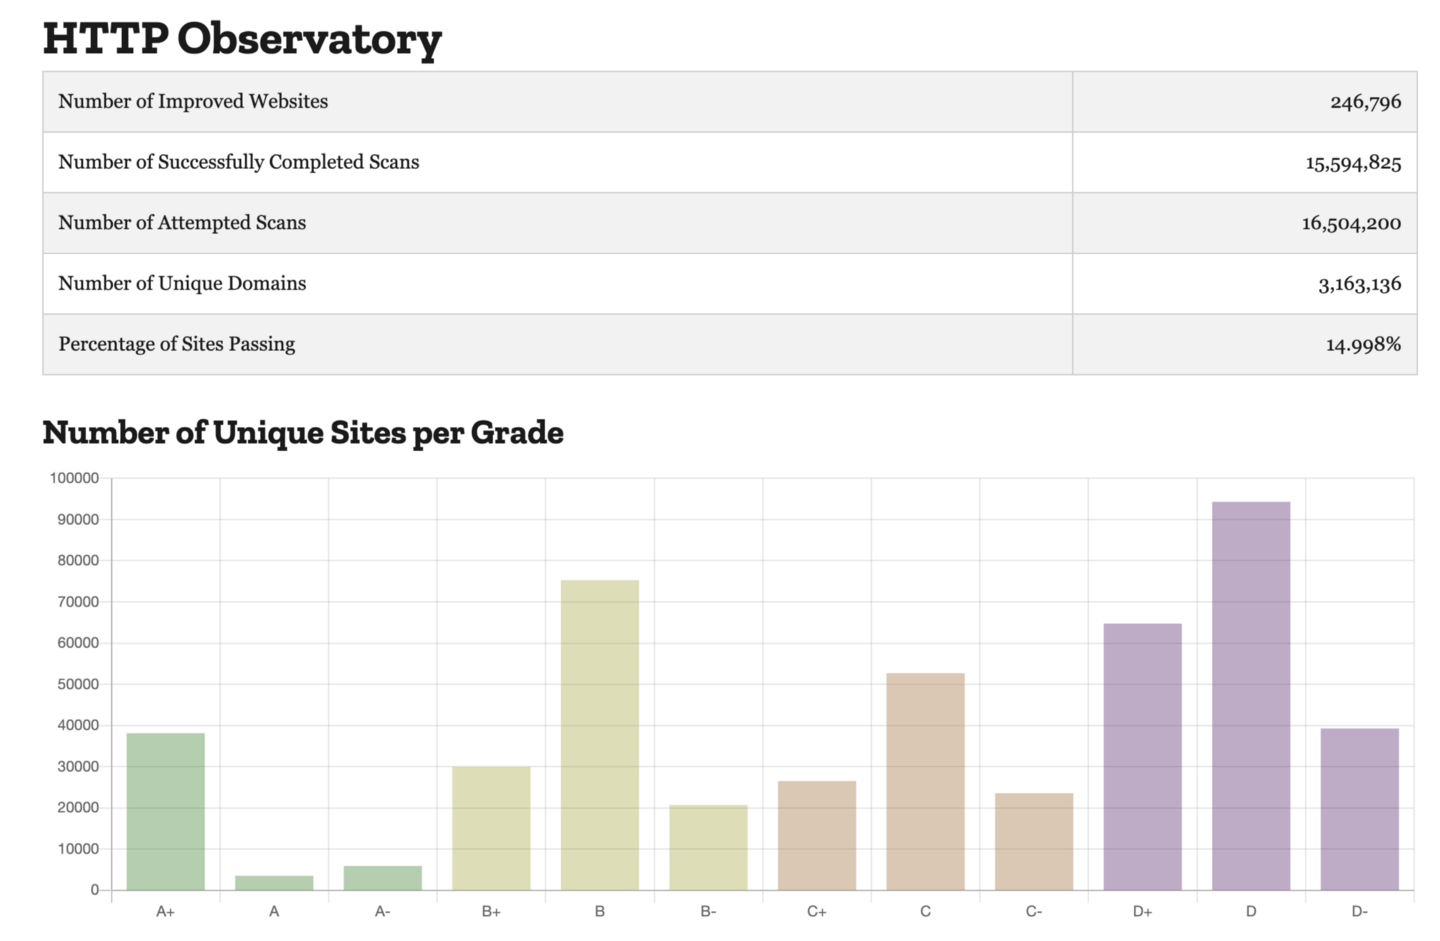This screenshot has height=941, width=1440.
Task: Click the 100000 y-axis label
Action: pos(74,478)
